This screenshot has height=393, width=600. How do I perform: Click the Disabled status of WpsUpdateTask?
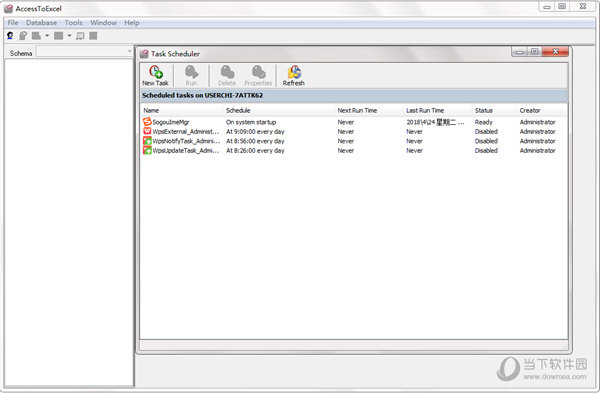pos(486,151)
